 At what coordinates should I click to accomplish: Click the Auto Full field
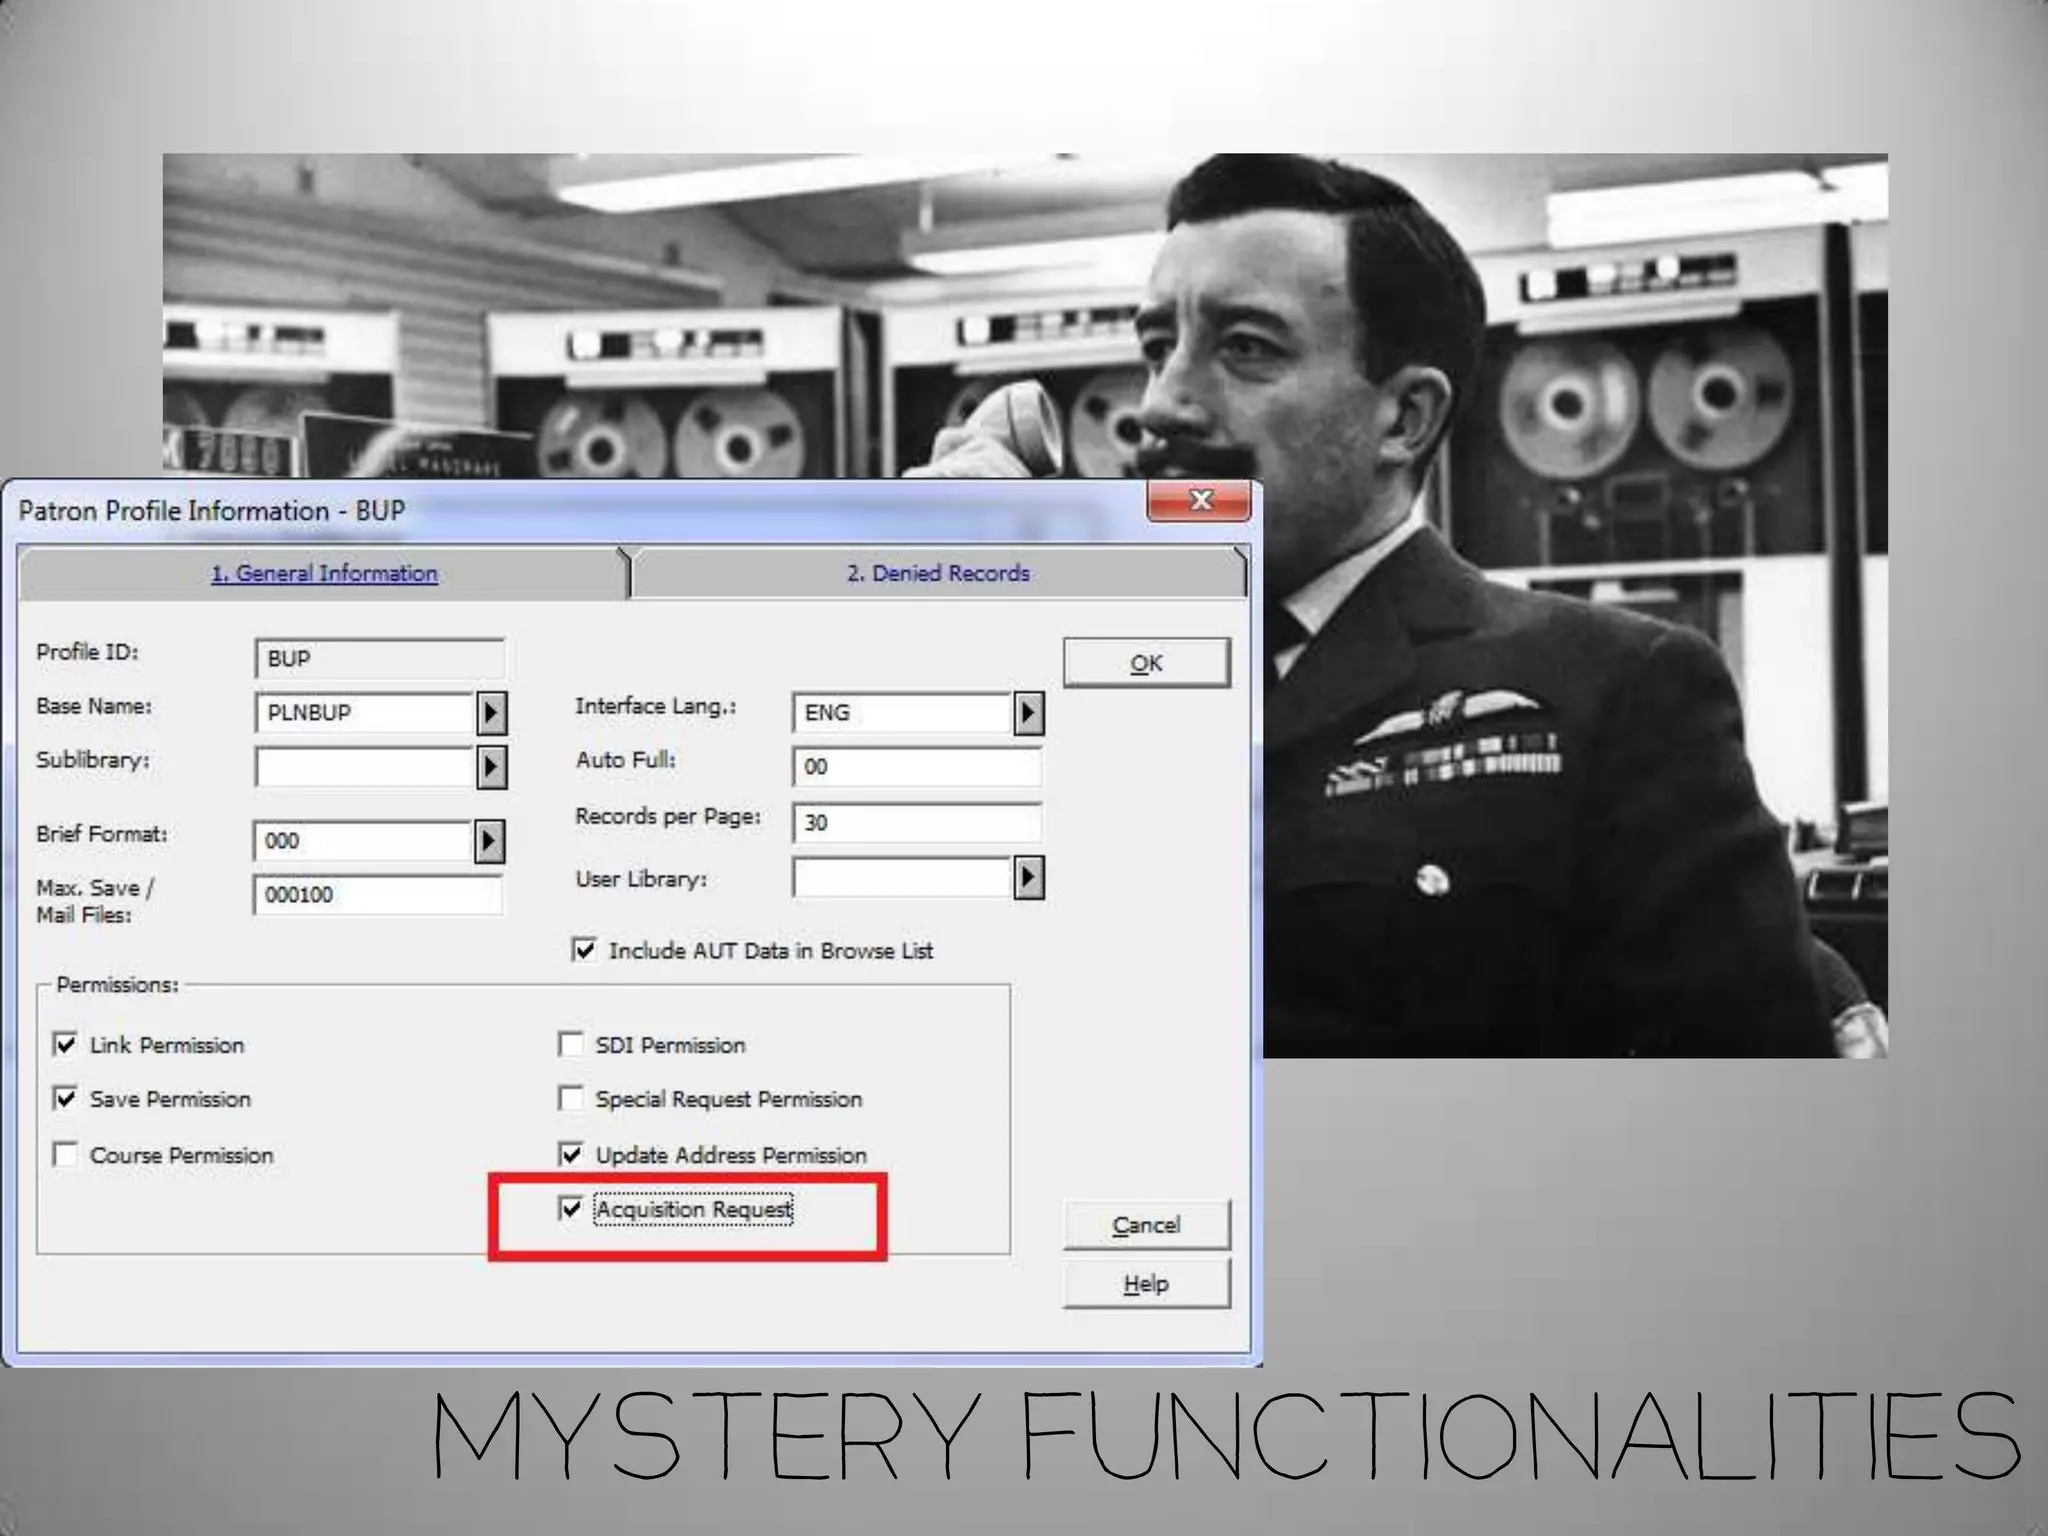pos(917,767)
